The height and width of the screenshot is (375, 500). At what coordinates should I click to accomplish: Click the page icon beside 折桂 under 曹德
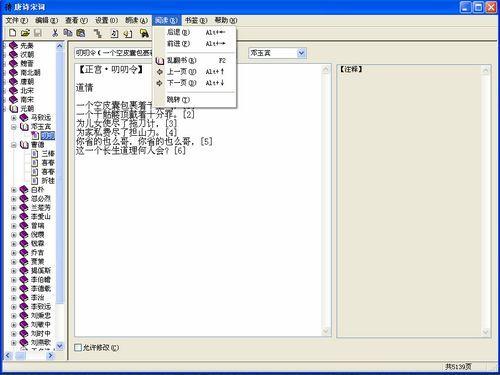(x=35, y=181)
